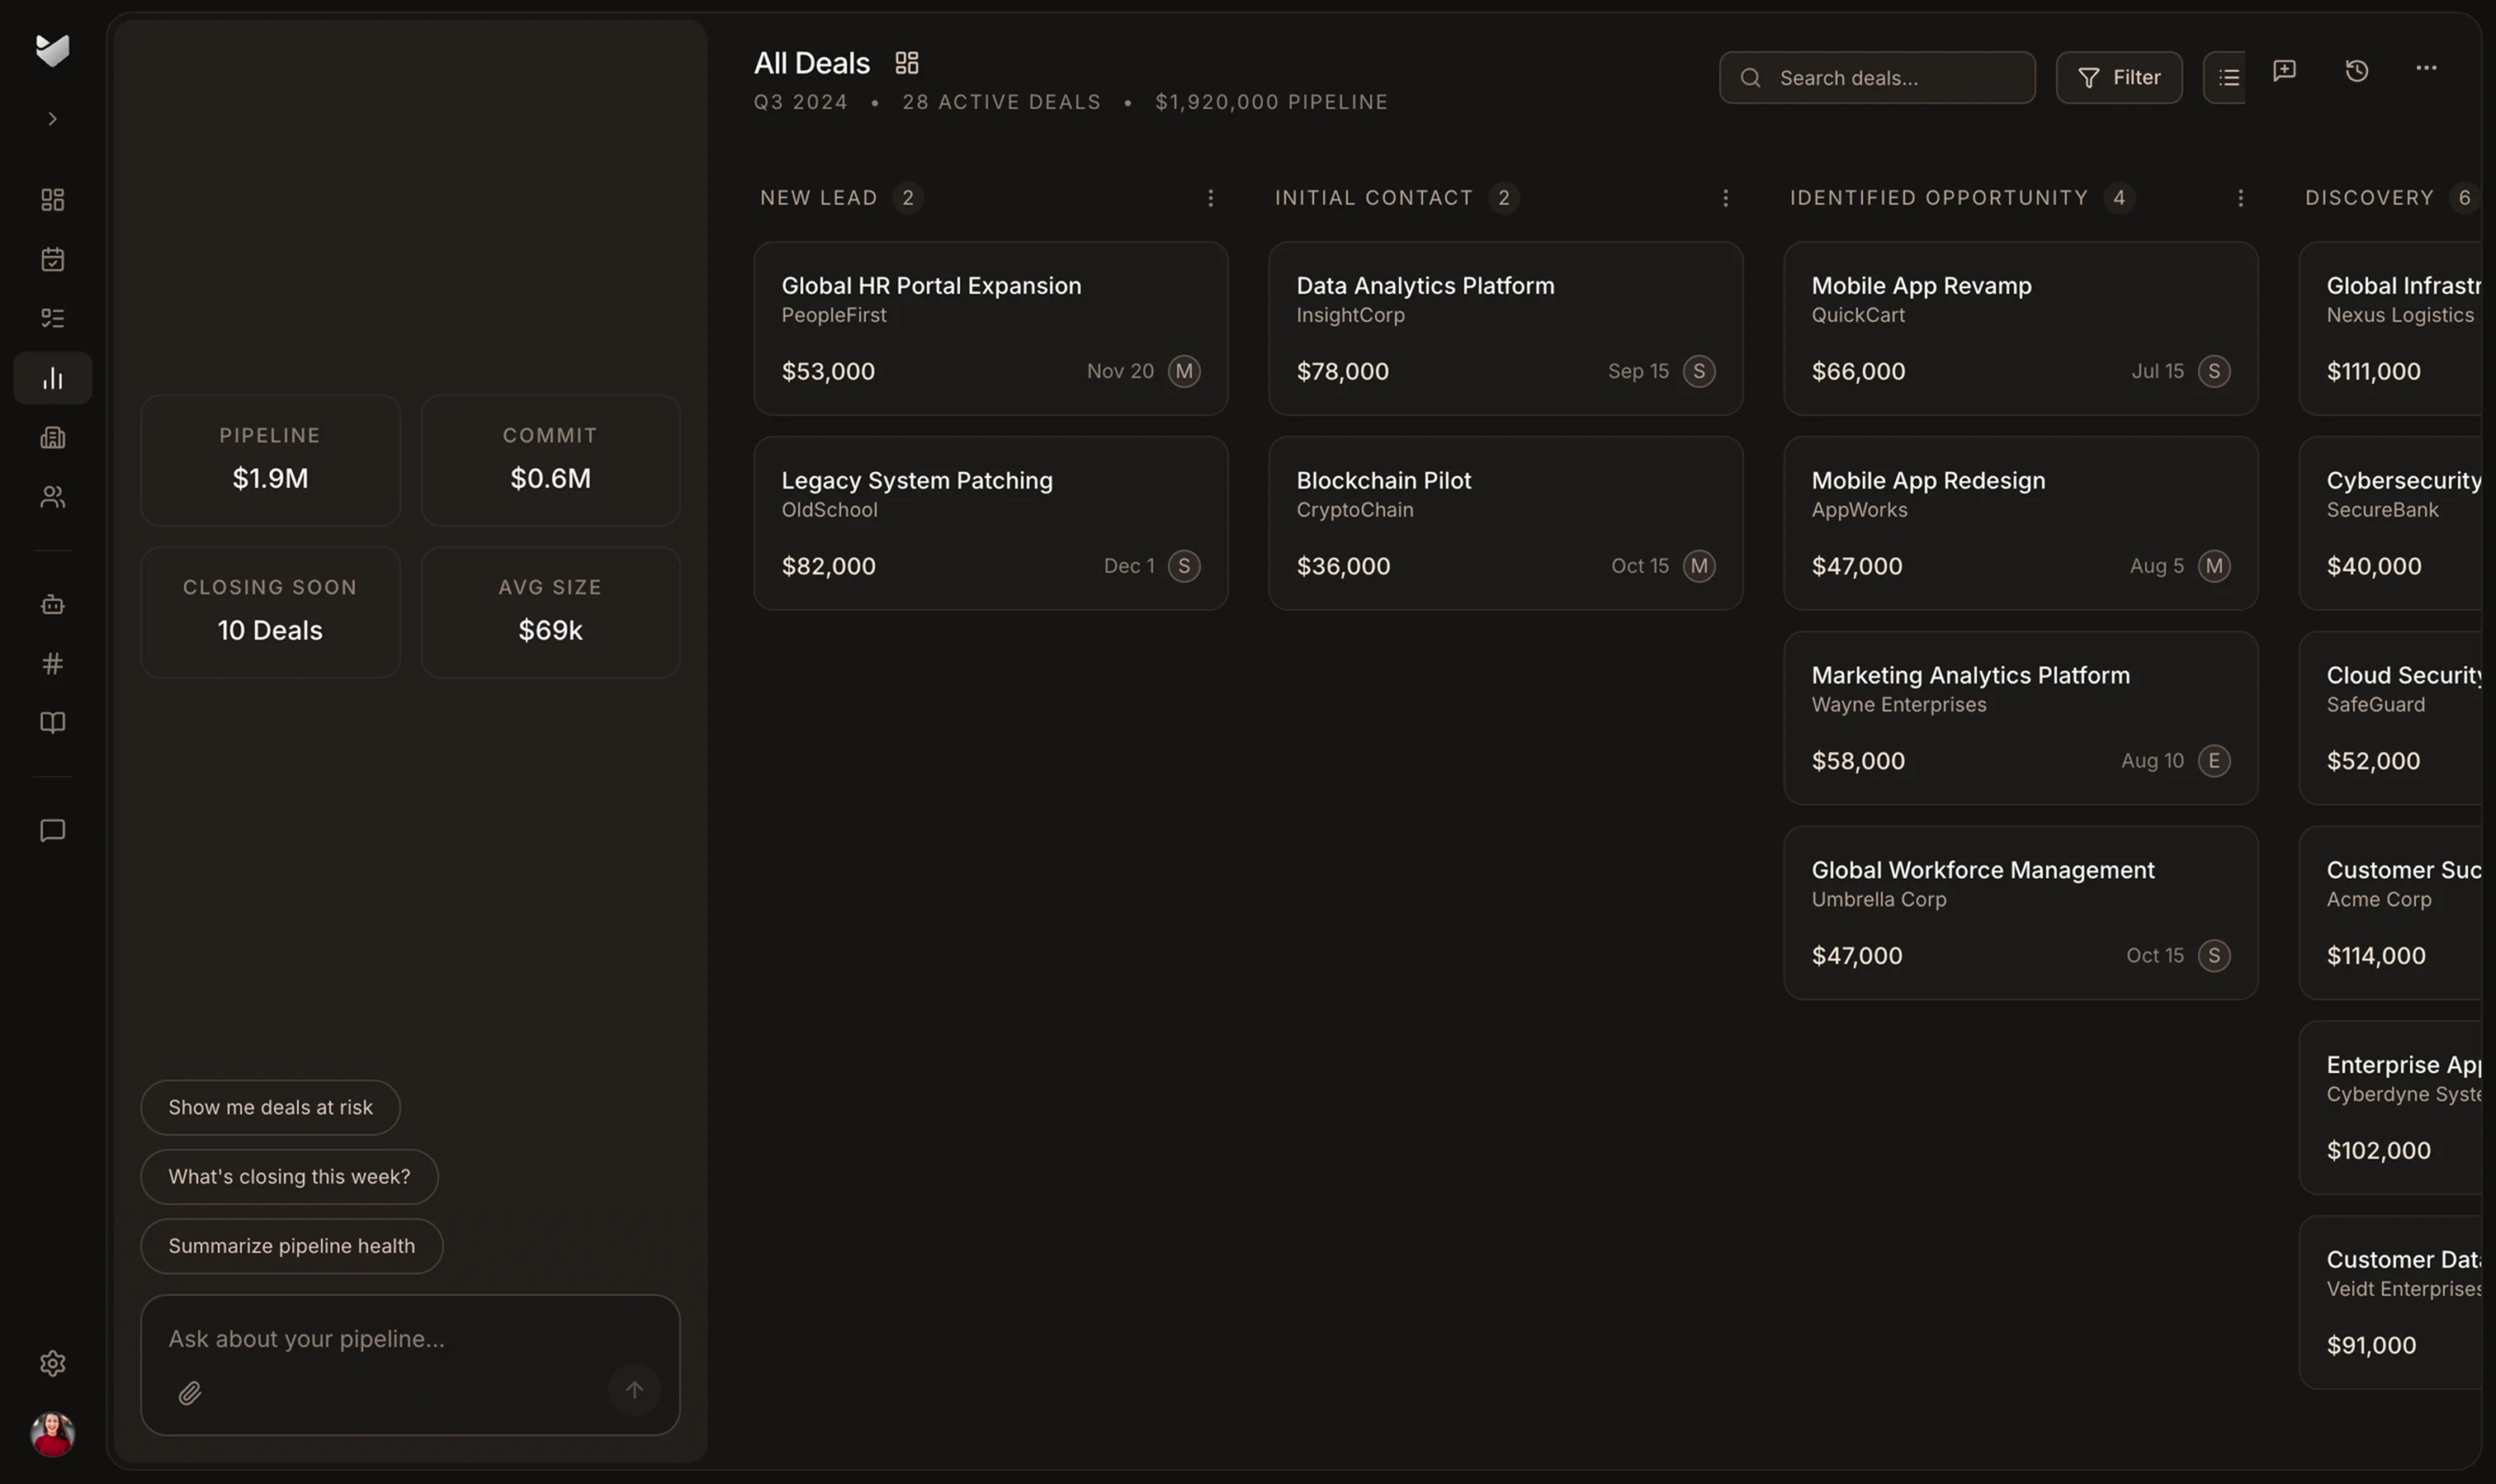Image resolution: width=2496 pixels, height=1484 pixels.
Task: Open the history clock icon in header
Action: pos(2357,70)
